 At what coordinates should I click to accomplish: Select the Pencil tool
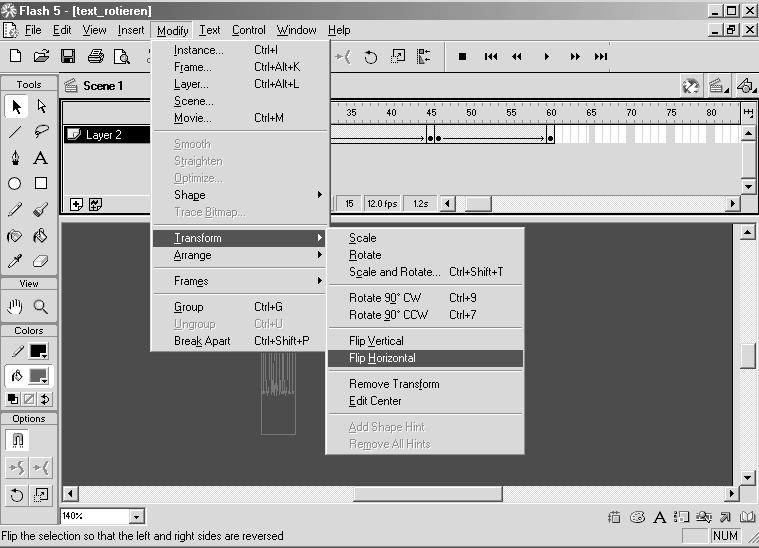15,210
